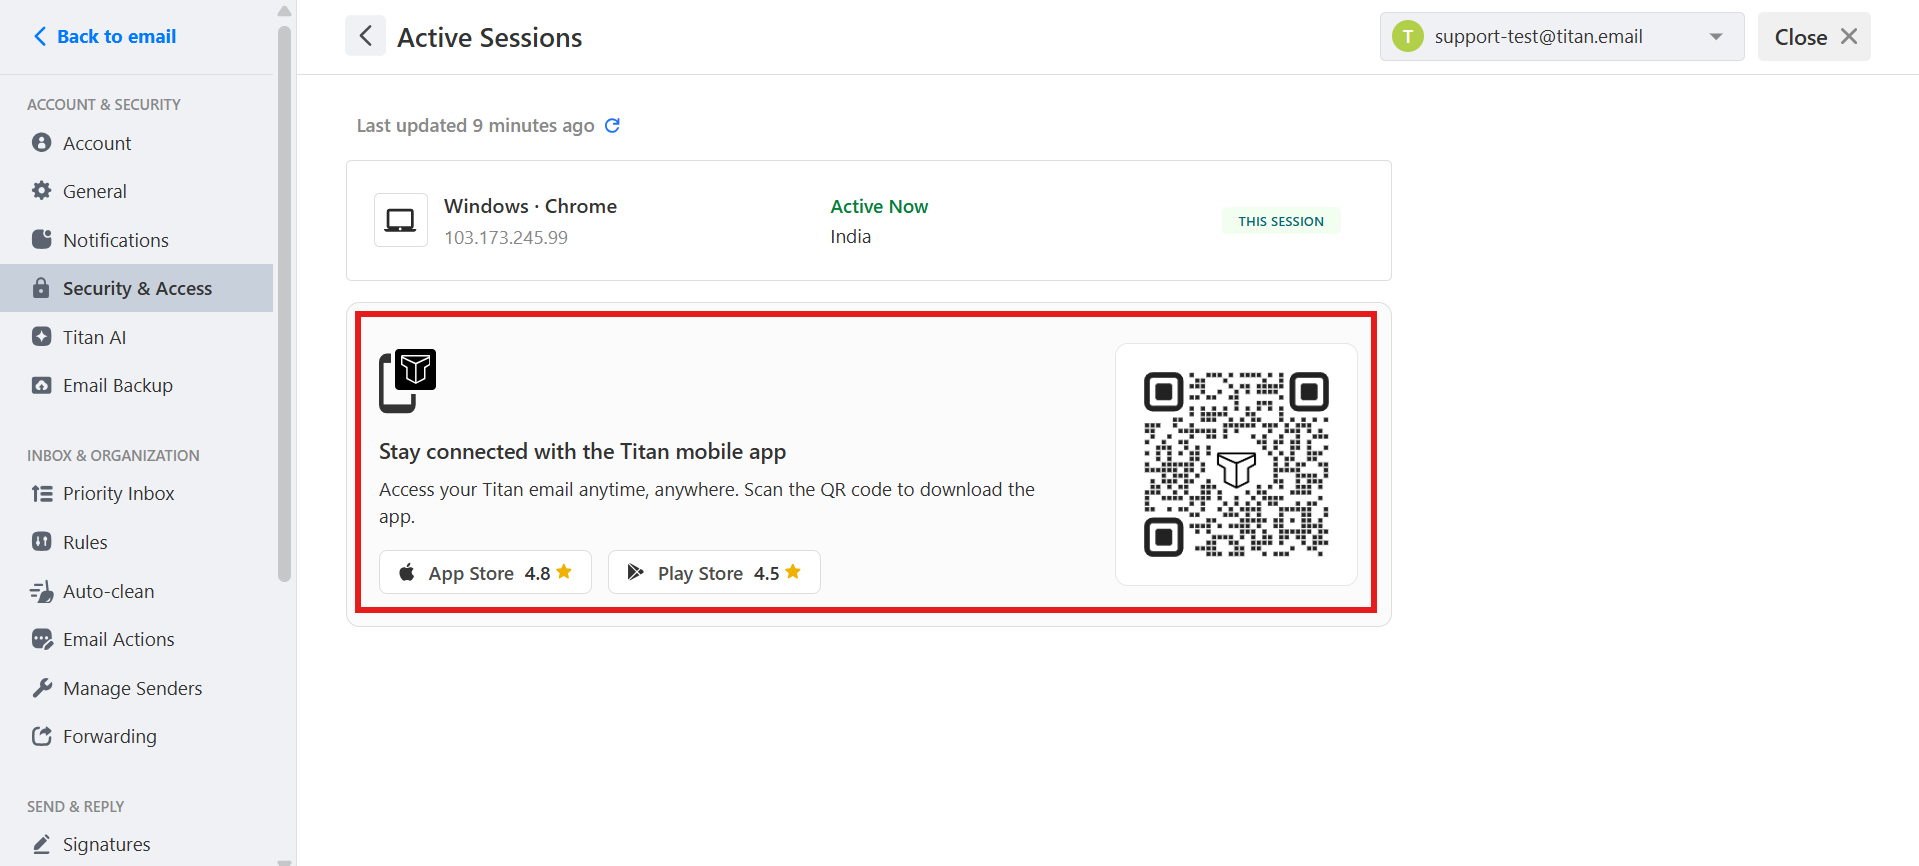This screenshot has width=1919, height=866.
Task: Click the Google Play logo icon
Action: [635, 573]
